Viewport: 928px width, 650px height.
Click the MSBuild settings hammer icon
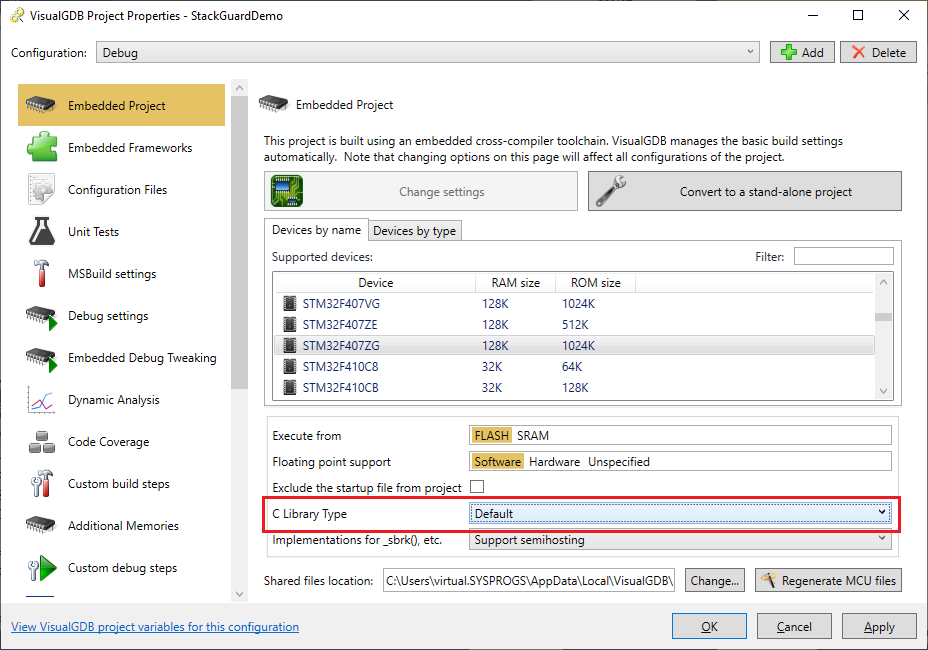(x=41, y=274)
